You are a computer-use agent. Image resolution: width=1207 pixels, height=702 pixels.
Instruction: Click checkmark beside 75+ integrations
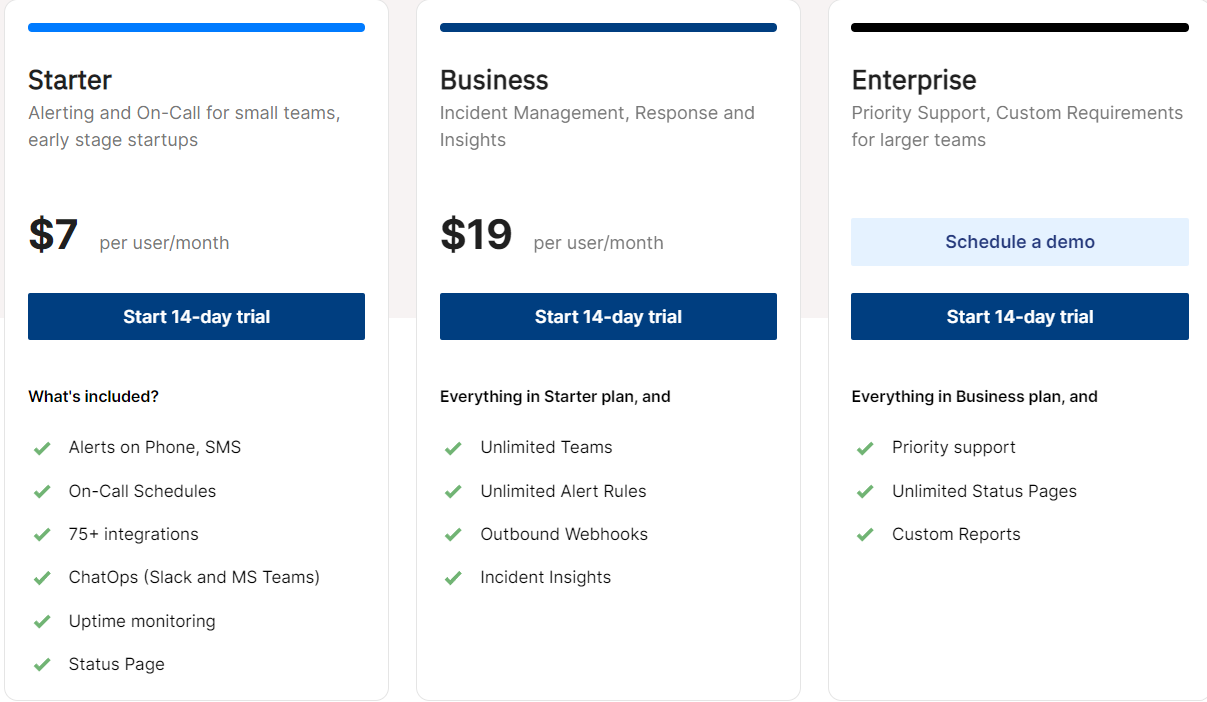(x=42, y=535)
